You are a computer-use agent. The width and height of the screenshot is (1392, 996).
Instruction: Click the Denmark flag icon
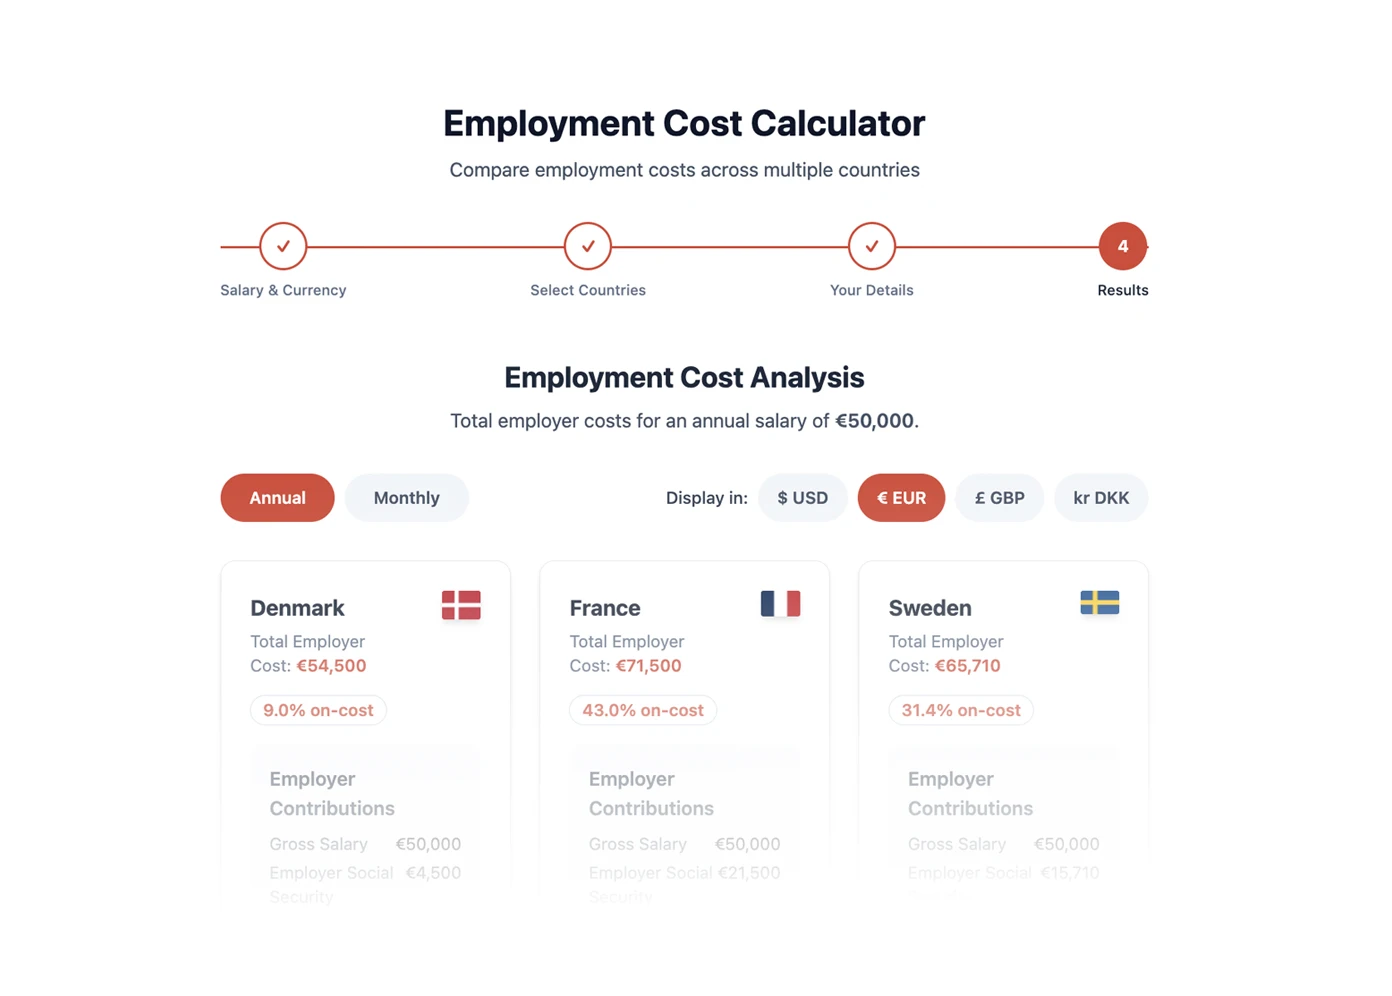point(461,604)
